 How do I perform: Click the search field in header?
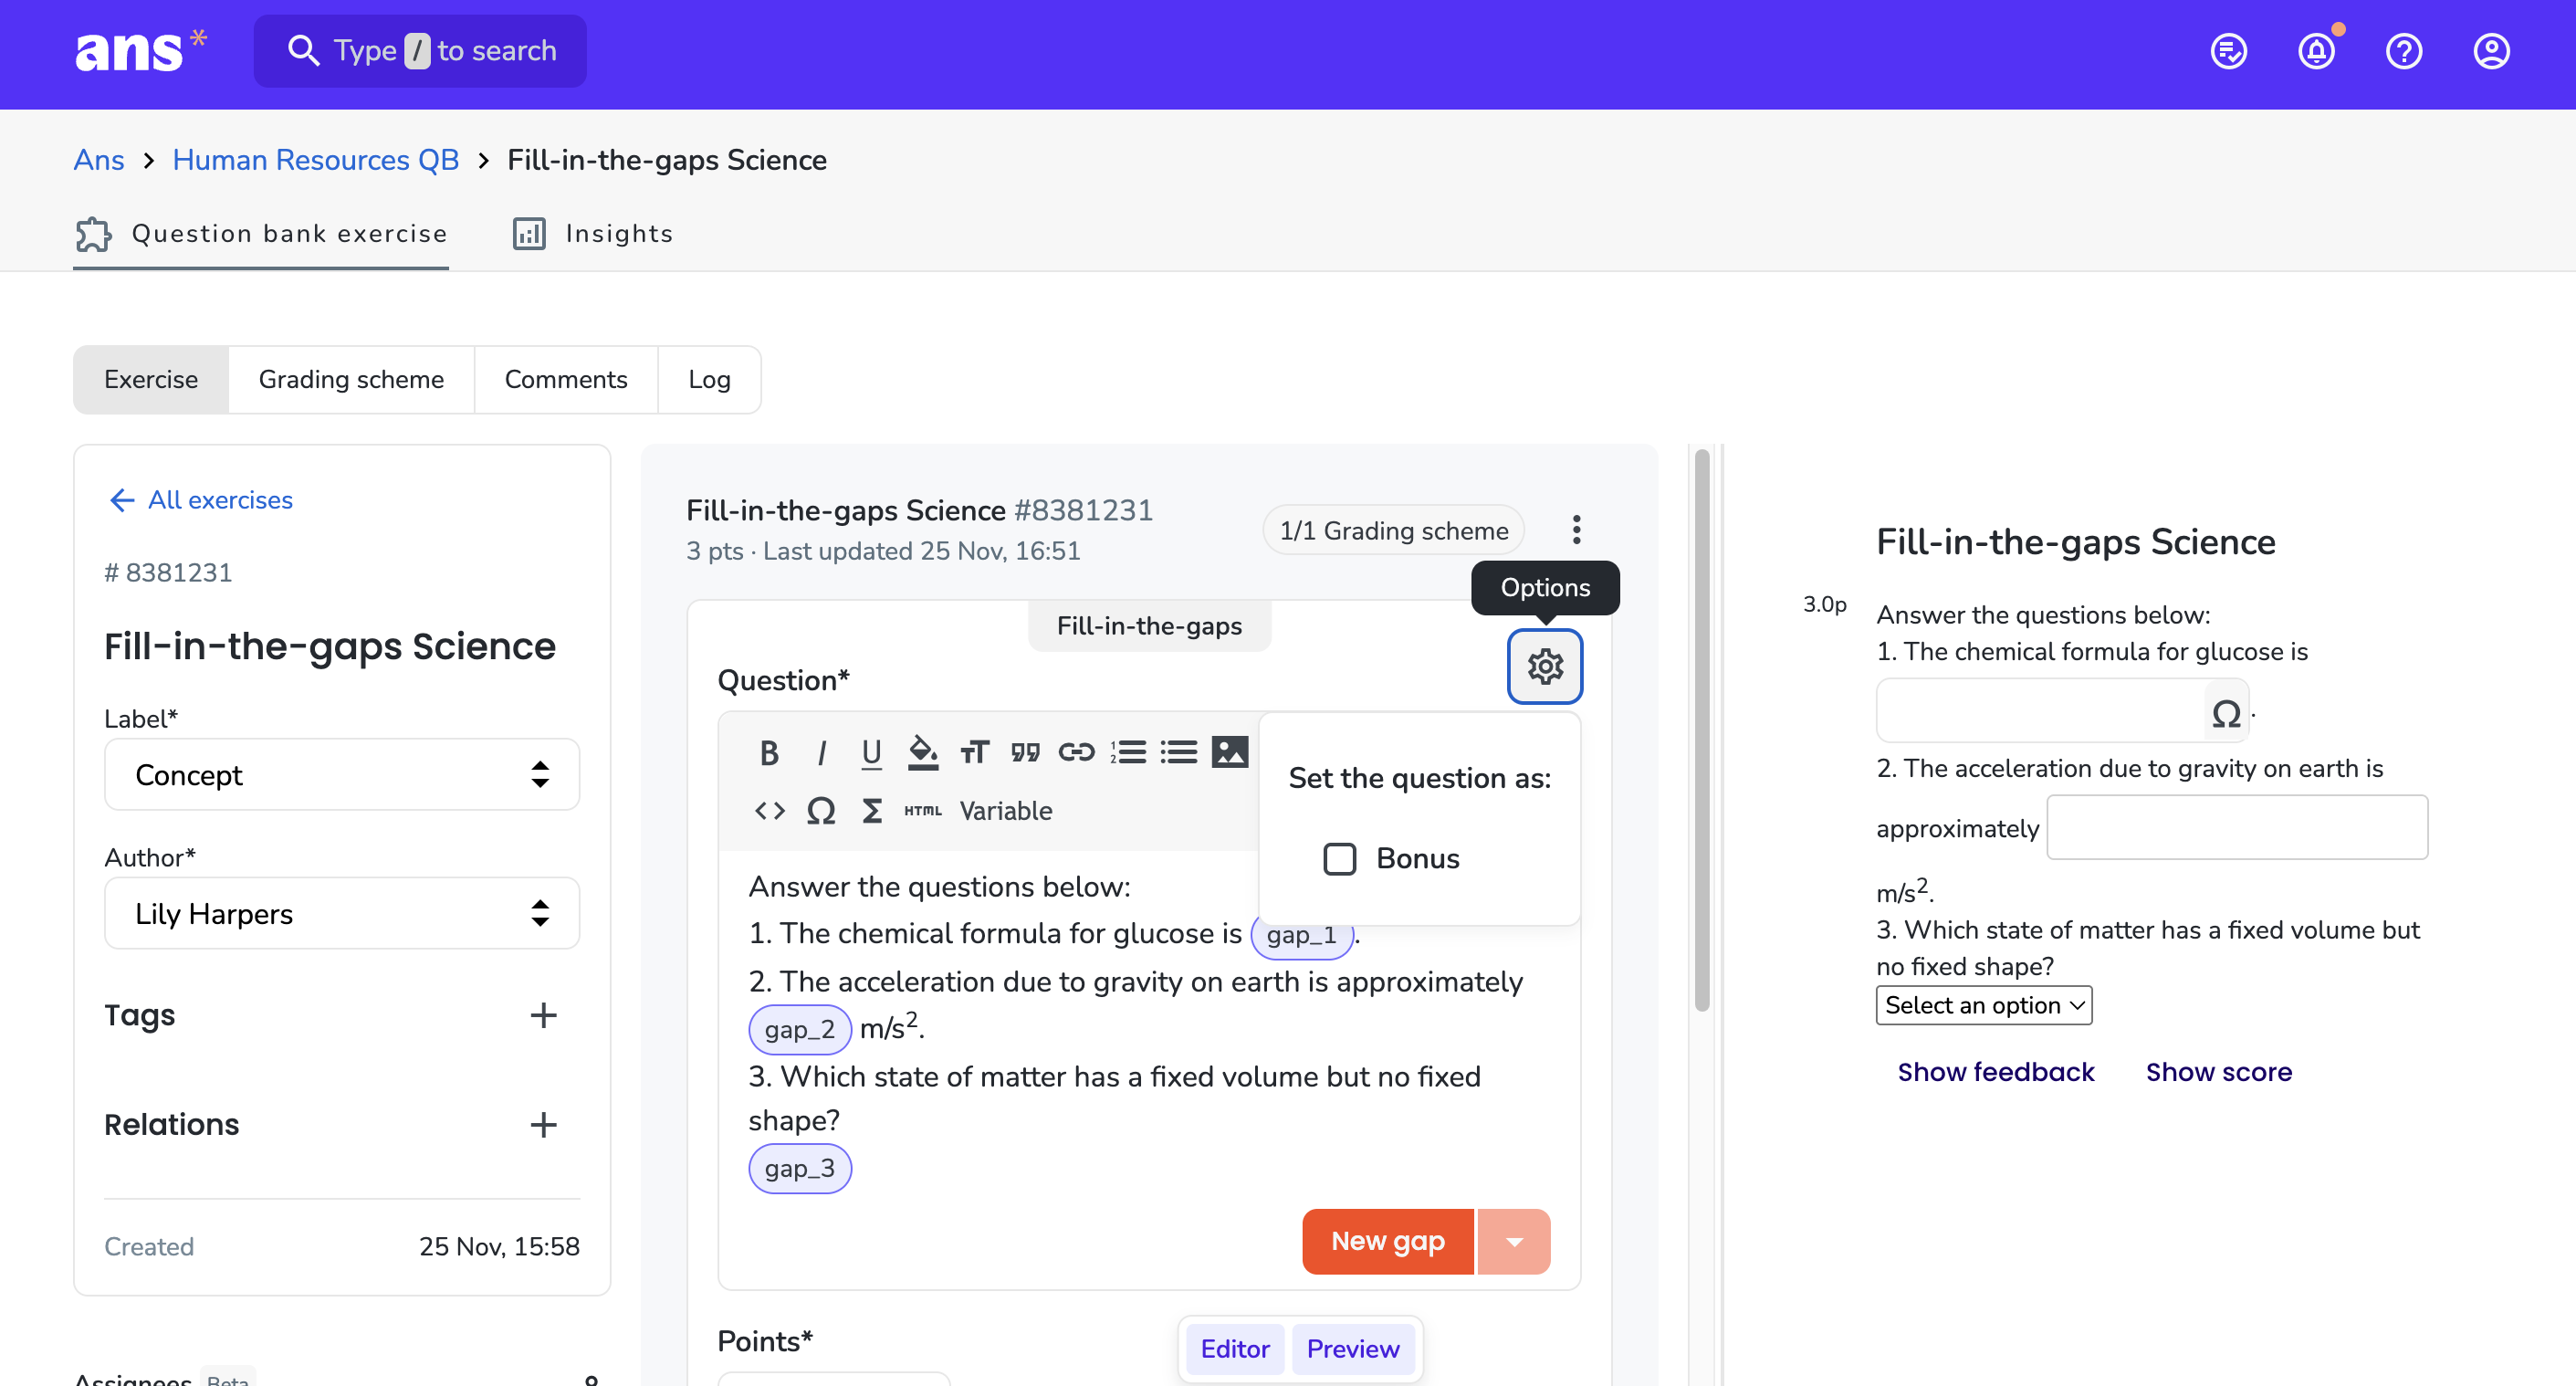click(x=420, y=51)
